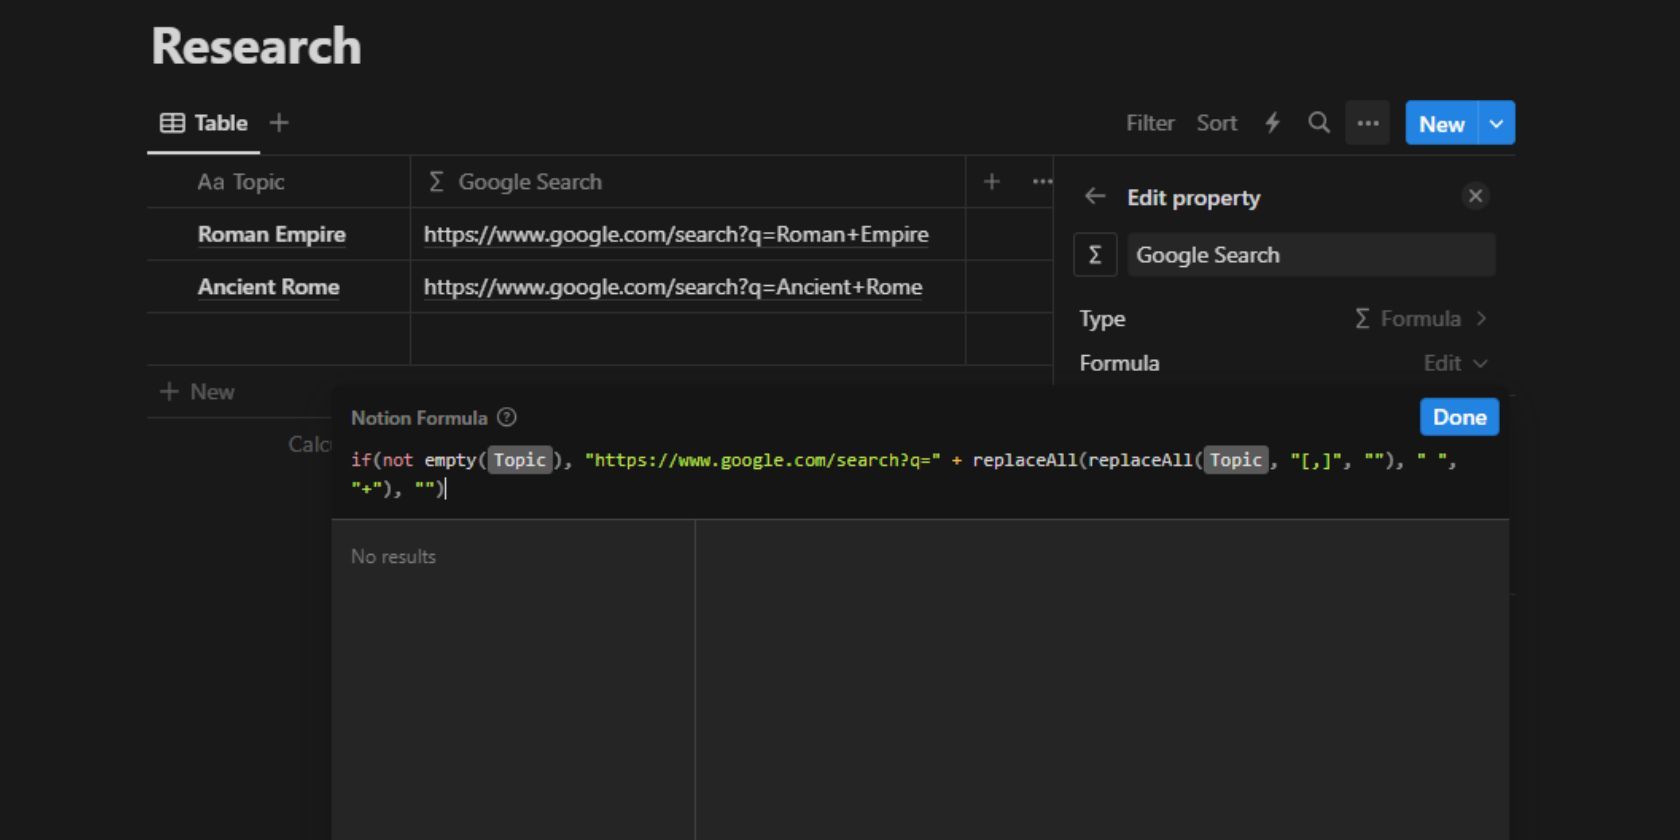1680x840 pixels.
Task: Close the Edit property panel
Action: [x=1475, y=196]
